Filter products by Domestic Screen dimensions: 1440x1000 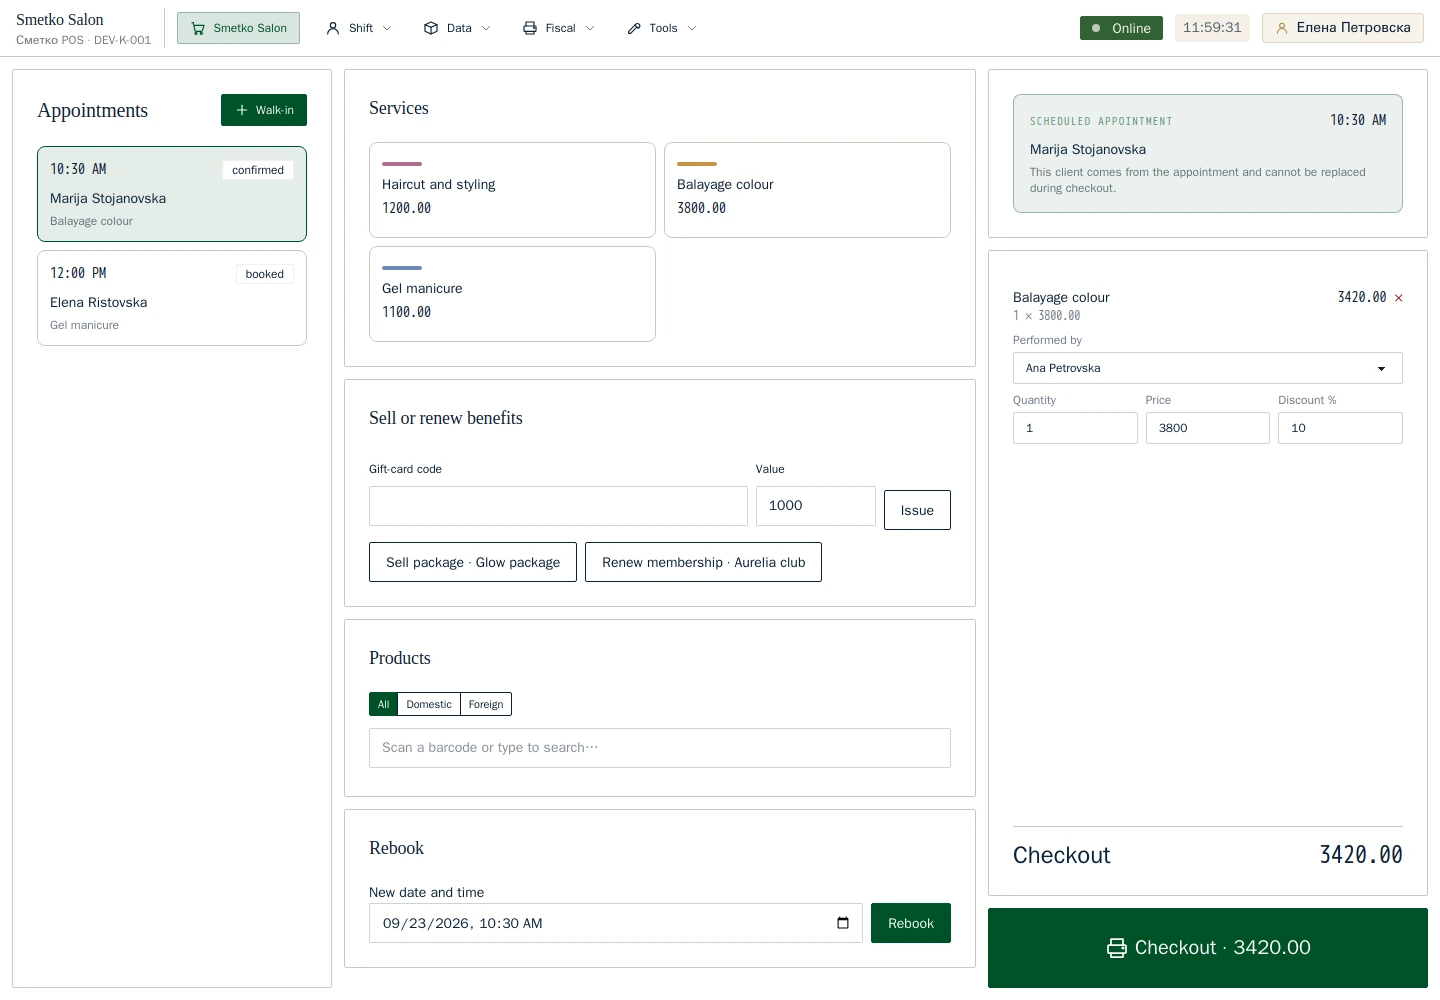(x=429, y=704)
